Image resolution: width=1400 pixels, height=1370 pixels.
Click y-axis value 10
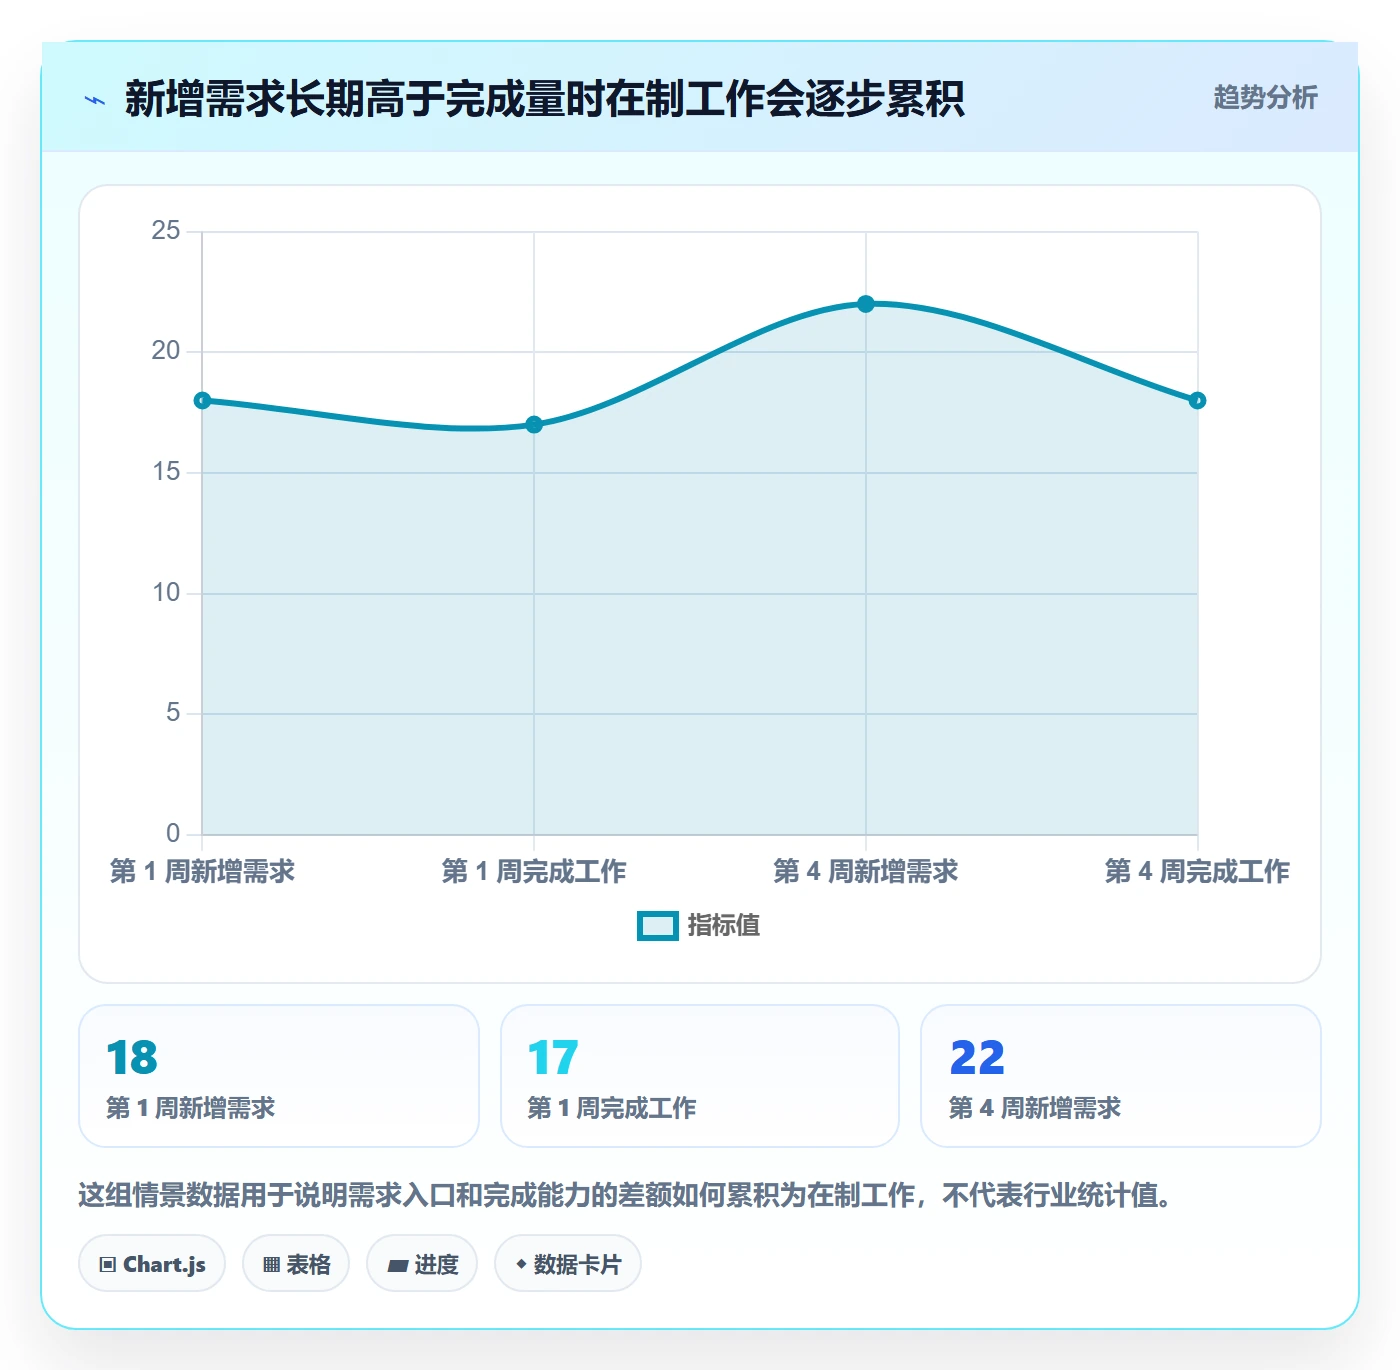(166, 593)
